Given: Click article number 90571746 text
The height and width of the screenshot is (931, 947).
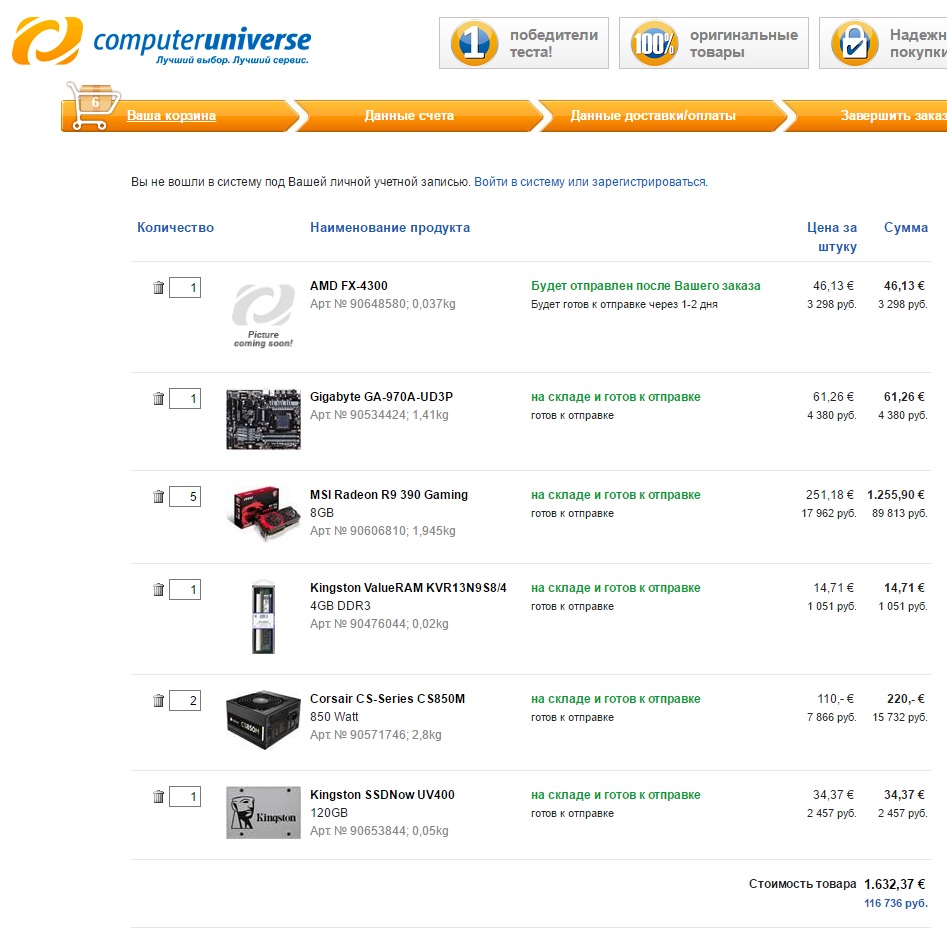Looking at the screenshot, I should [376, 735].
